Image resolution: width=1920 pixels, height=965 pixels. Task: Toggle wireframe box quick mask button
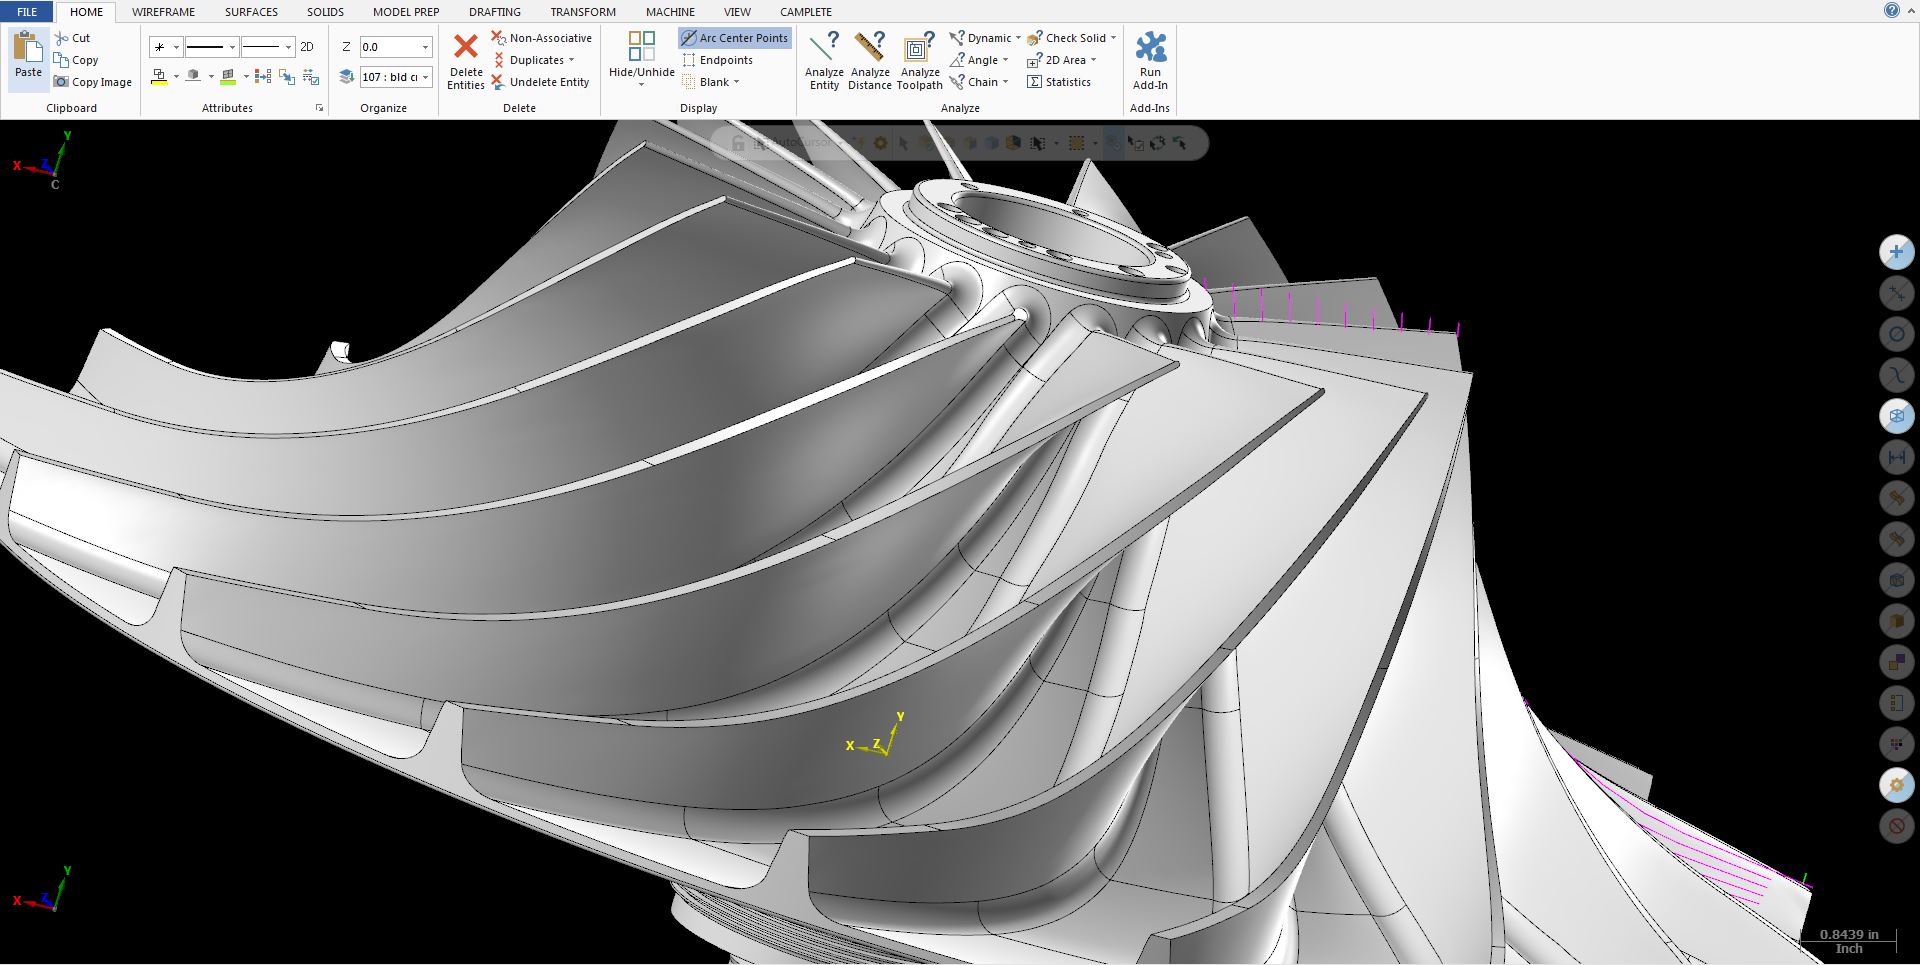[x=1896, y=416]
